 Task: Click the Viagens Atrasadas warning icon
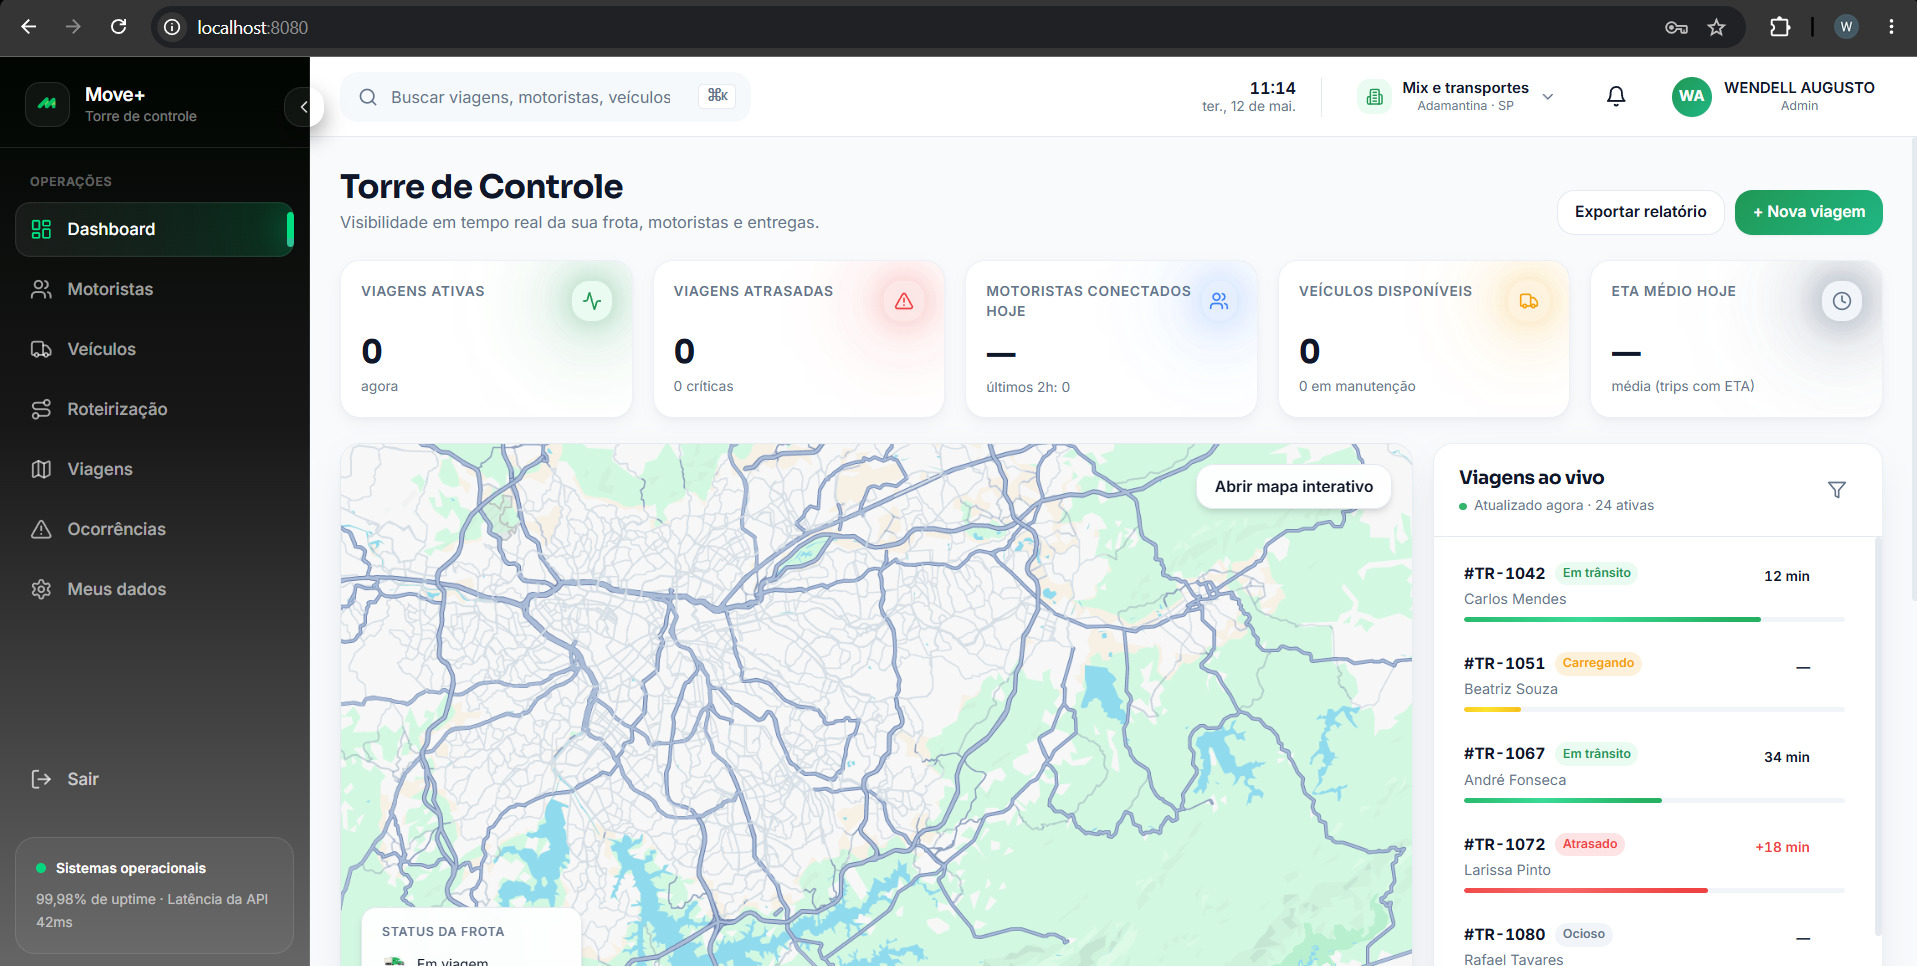904,301
